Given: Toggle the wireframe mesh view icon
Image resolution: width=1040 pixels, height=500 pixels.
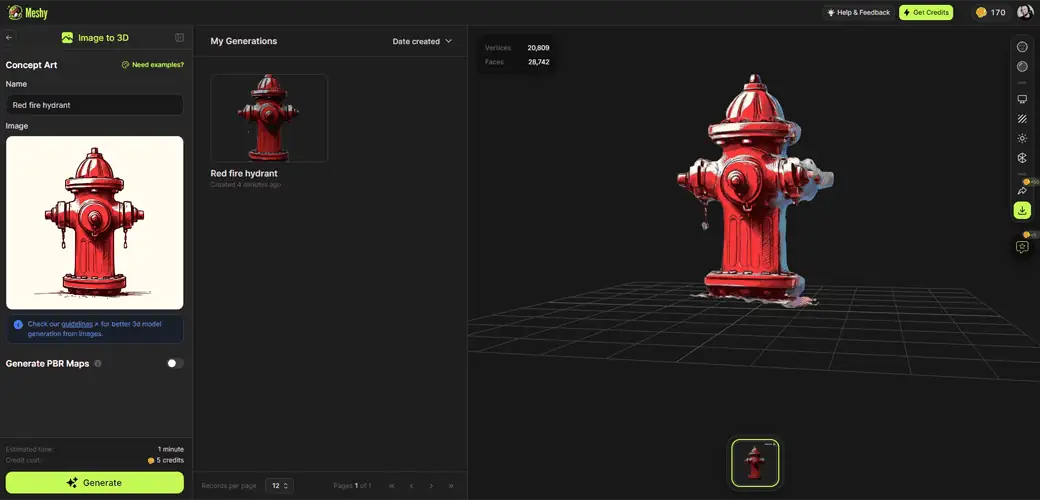Looking at the screenshot, I should [x=1022, y=158].
